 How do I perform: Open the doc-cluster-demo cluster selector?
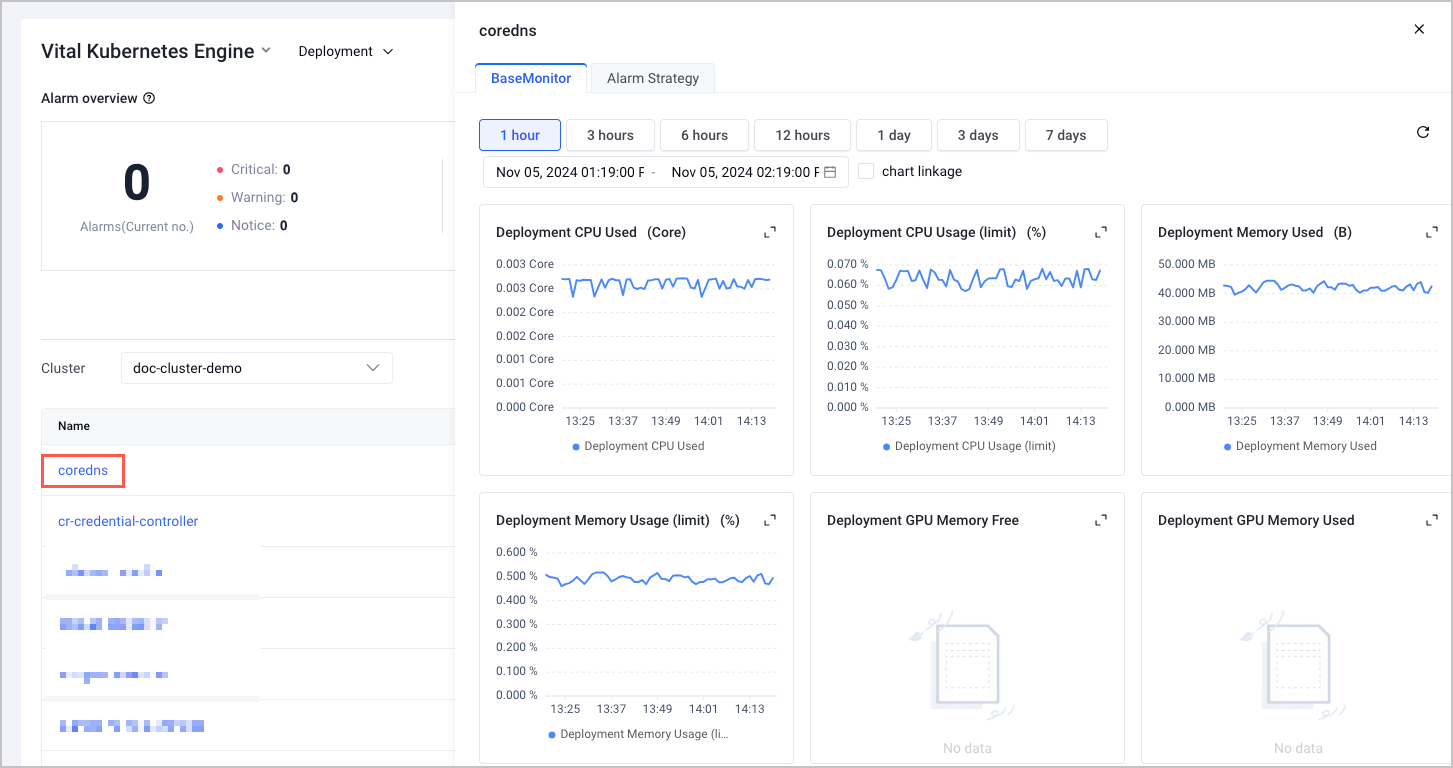257,368
